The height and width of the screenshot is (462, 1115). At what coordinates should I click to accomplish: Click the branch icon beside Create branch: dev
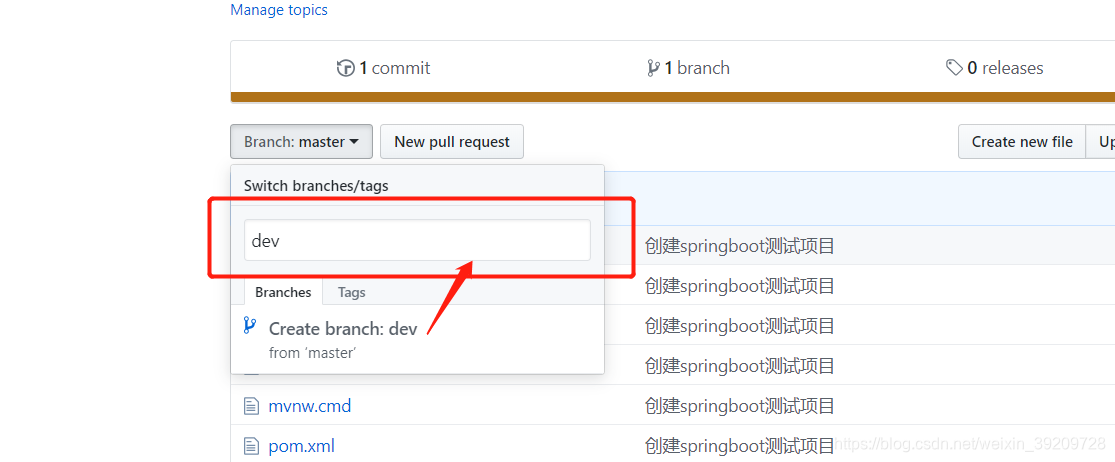click(250, 326)
